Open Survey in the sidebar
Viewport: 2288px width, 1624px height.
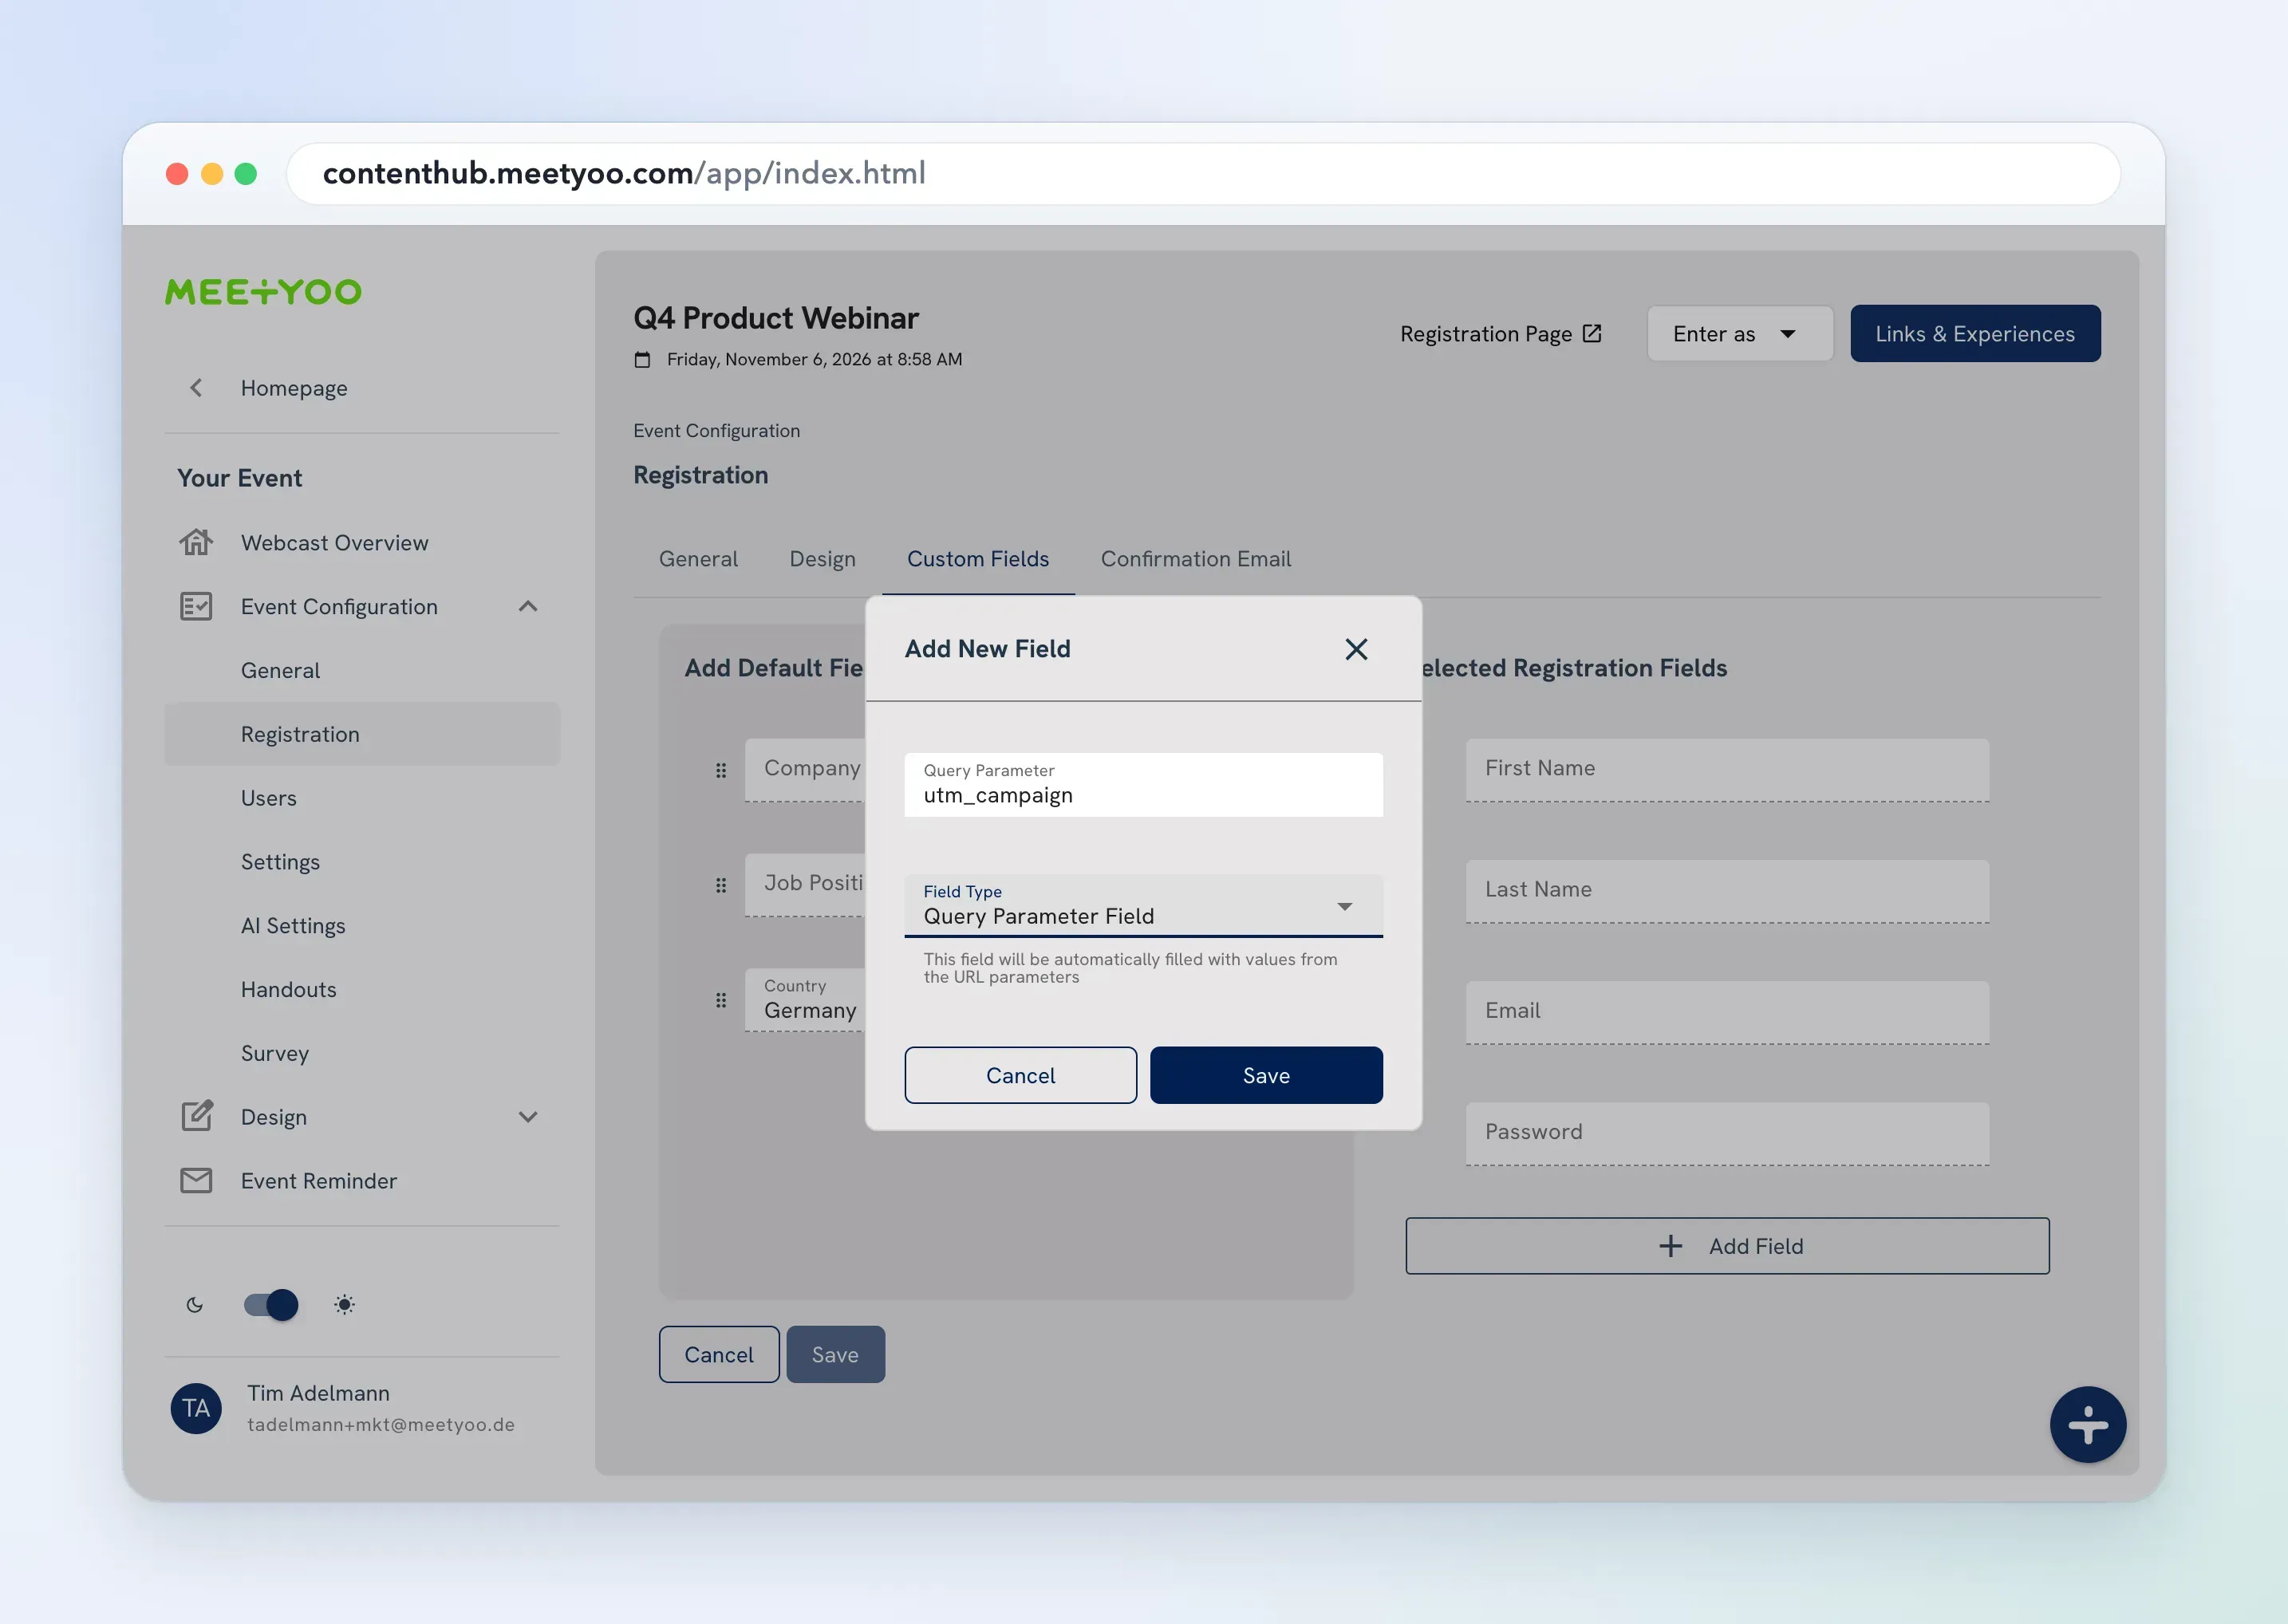point(362,1053)
